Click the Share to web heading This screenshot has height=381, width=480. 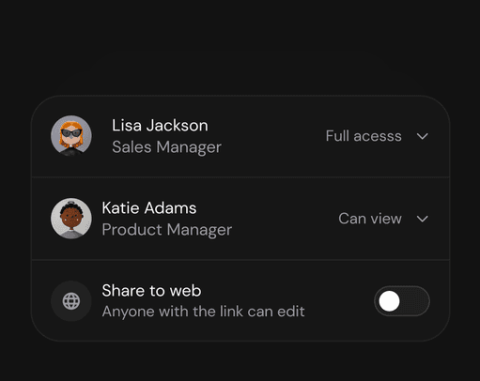(x=152, y=291)
